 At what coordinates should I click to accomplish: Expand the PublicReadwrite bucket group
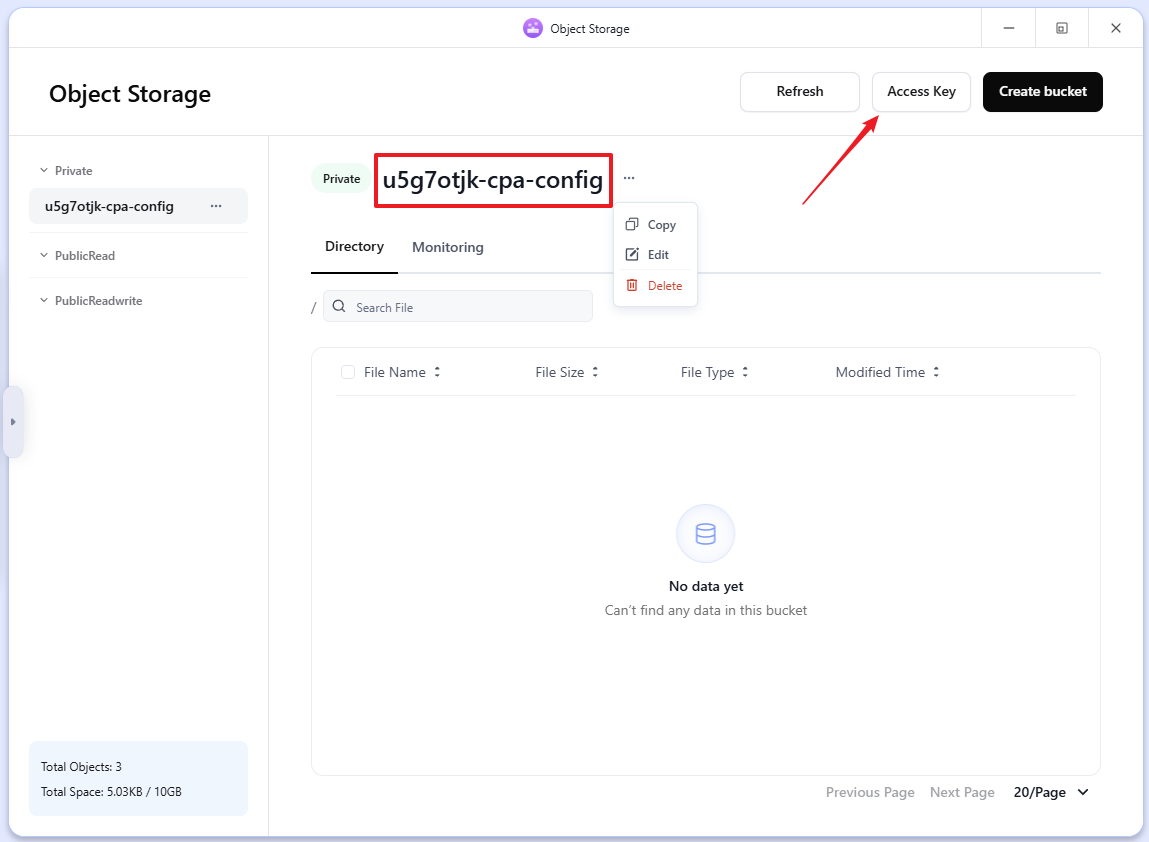point(44,301)
